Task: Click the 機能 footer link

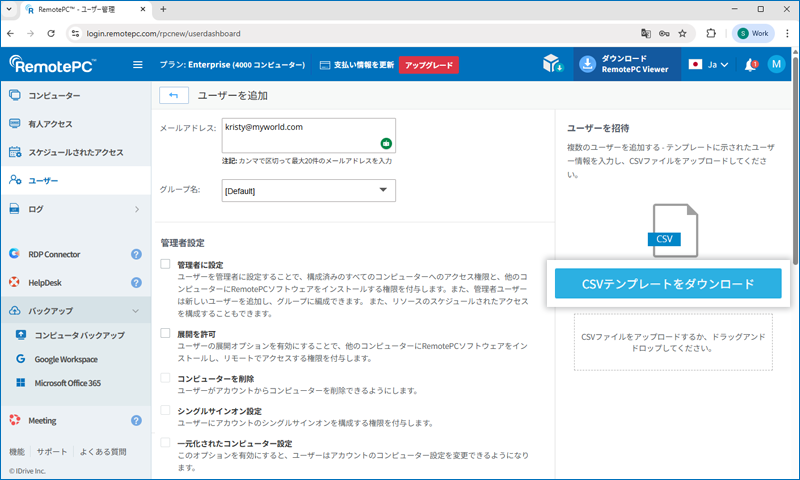Action: [x=17, y=451]
